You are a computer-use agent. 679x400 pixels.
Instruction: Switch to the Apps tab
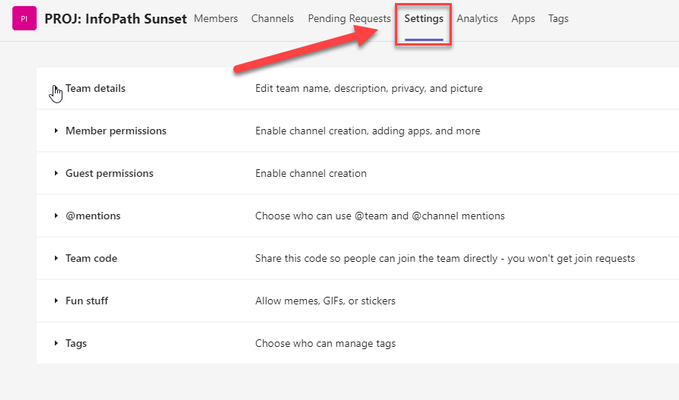pyautogui.click(x=523, y=19)
